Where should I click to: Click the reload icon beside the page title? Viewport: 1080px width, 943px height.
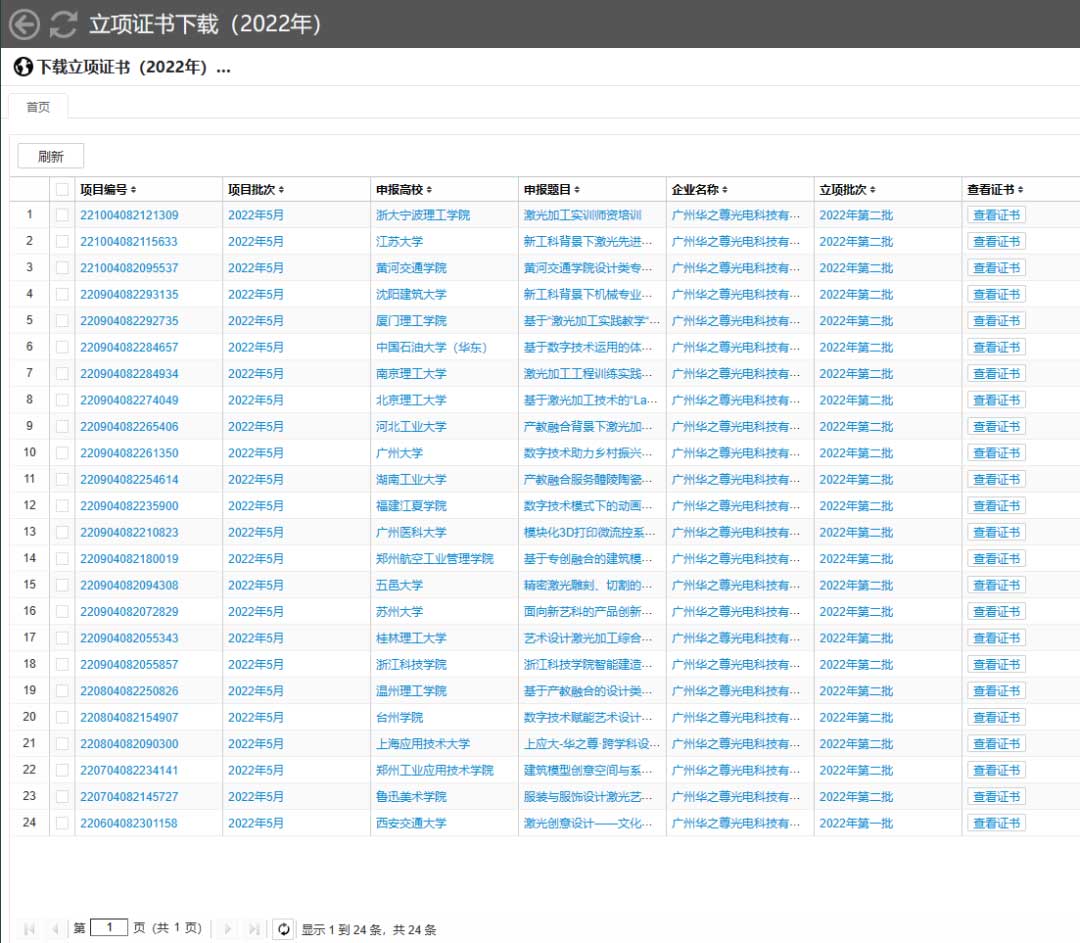64,24
